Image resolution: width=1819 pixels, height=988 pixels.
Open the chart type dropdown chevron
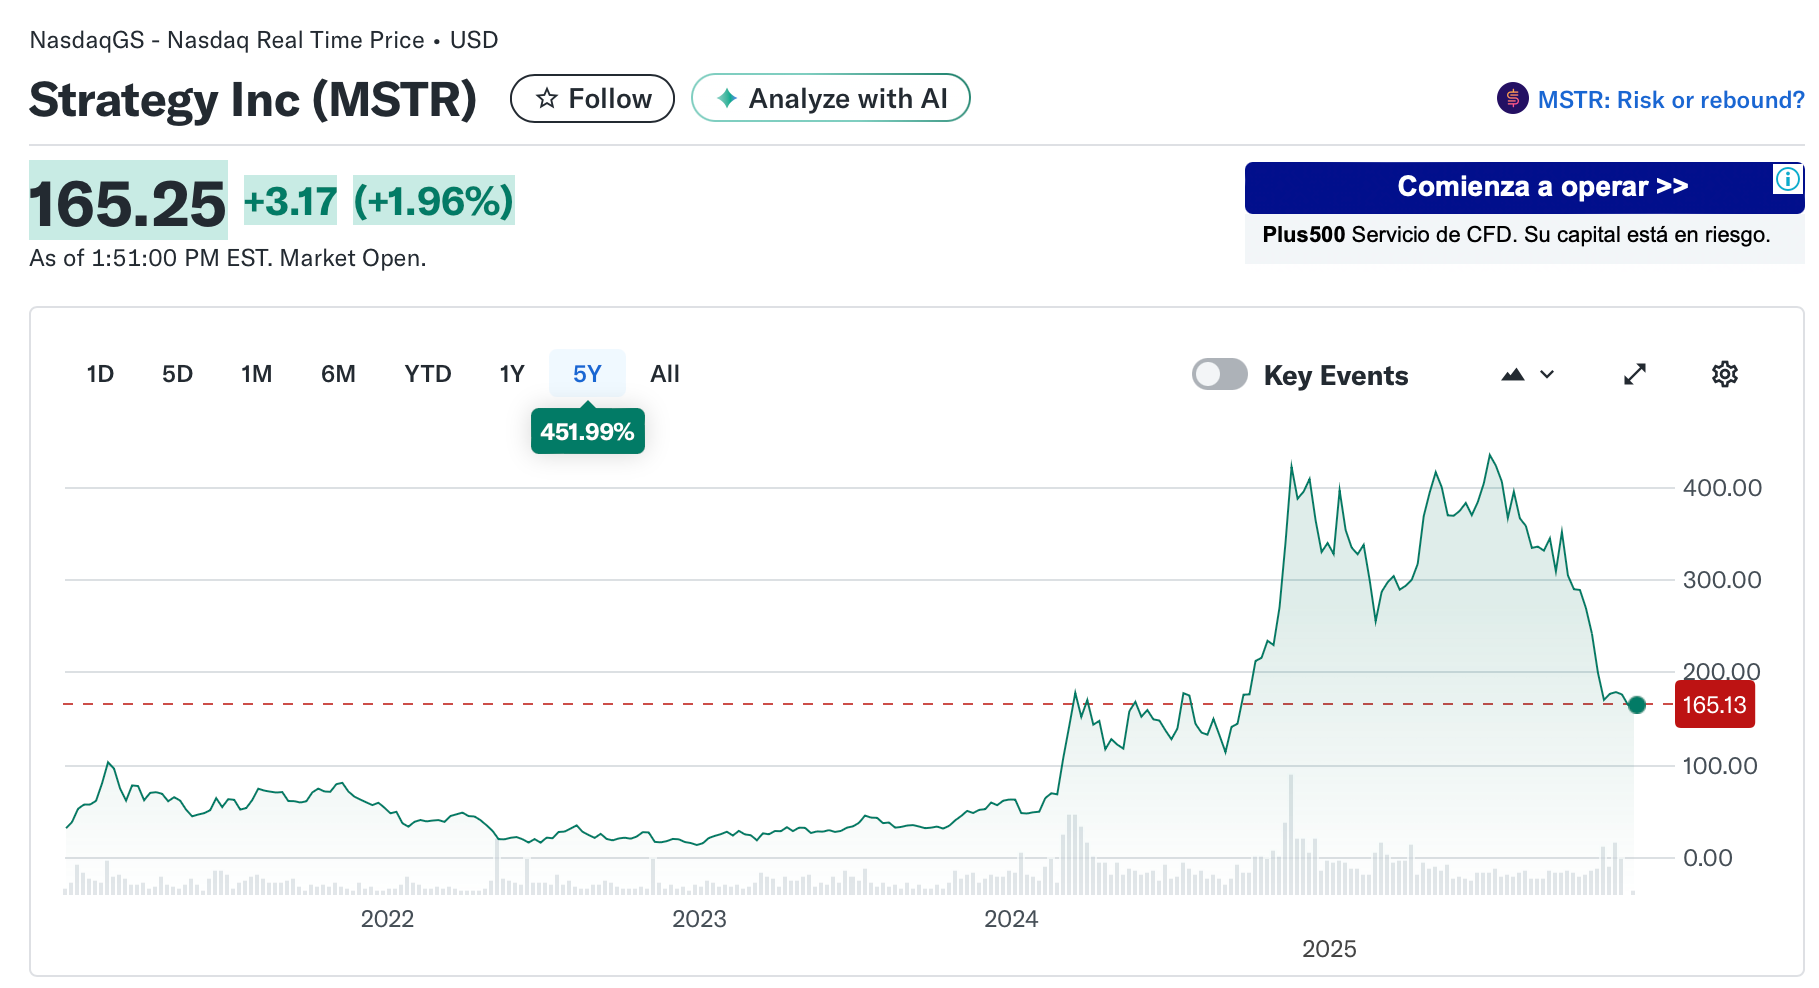click(x=1546, y=374)
